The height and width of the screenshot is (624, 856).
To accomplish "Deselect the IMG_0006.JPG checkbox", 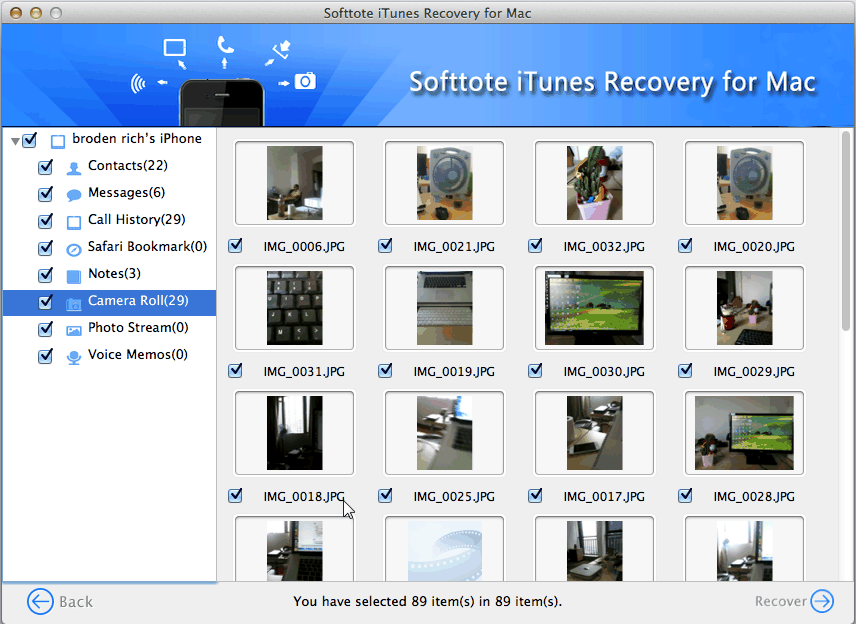I will pos(235,245).
